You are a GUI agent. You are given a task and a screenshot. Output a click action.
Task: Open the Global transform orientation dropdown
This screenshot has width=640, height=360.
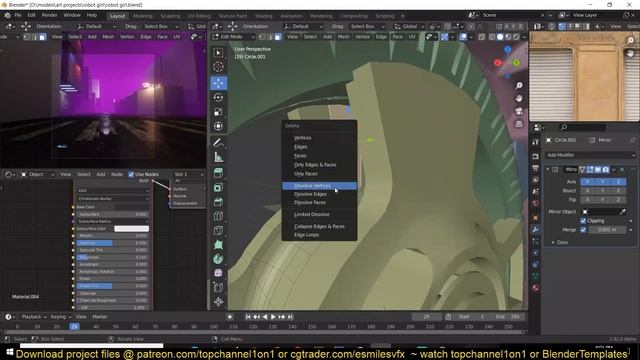click(409, 26)
